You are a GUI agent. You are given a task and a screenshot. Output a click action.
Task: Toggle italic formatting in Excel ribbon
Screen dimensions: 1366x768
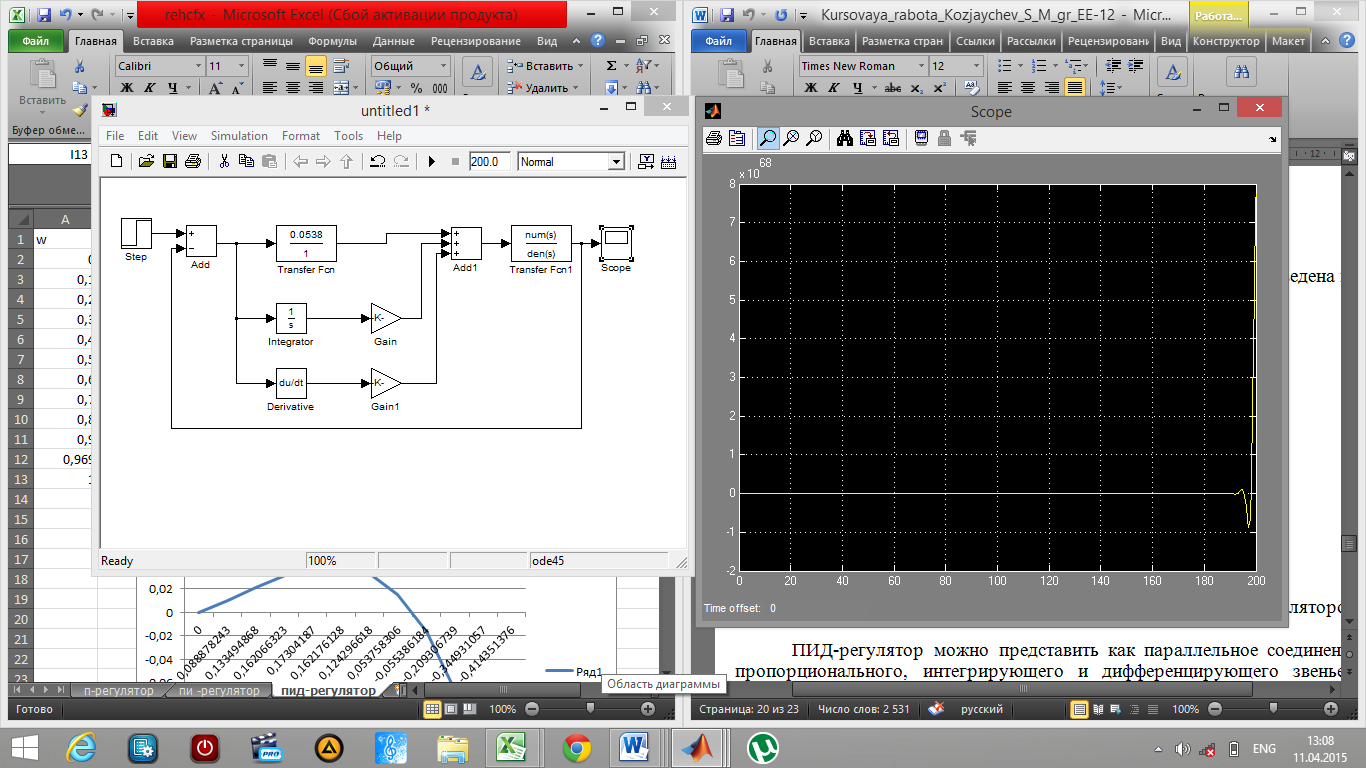(150, 88)
